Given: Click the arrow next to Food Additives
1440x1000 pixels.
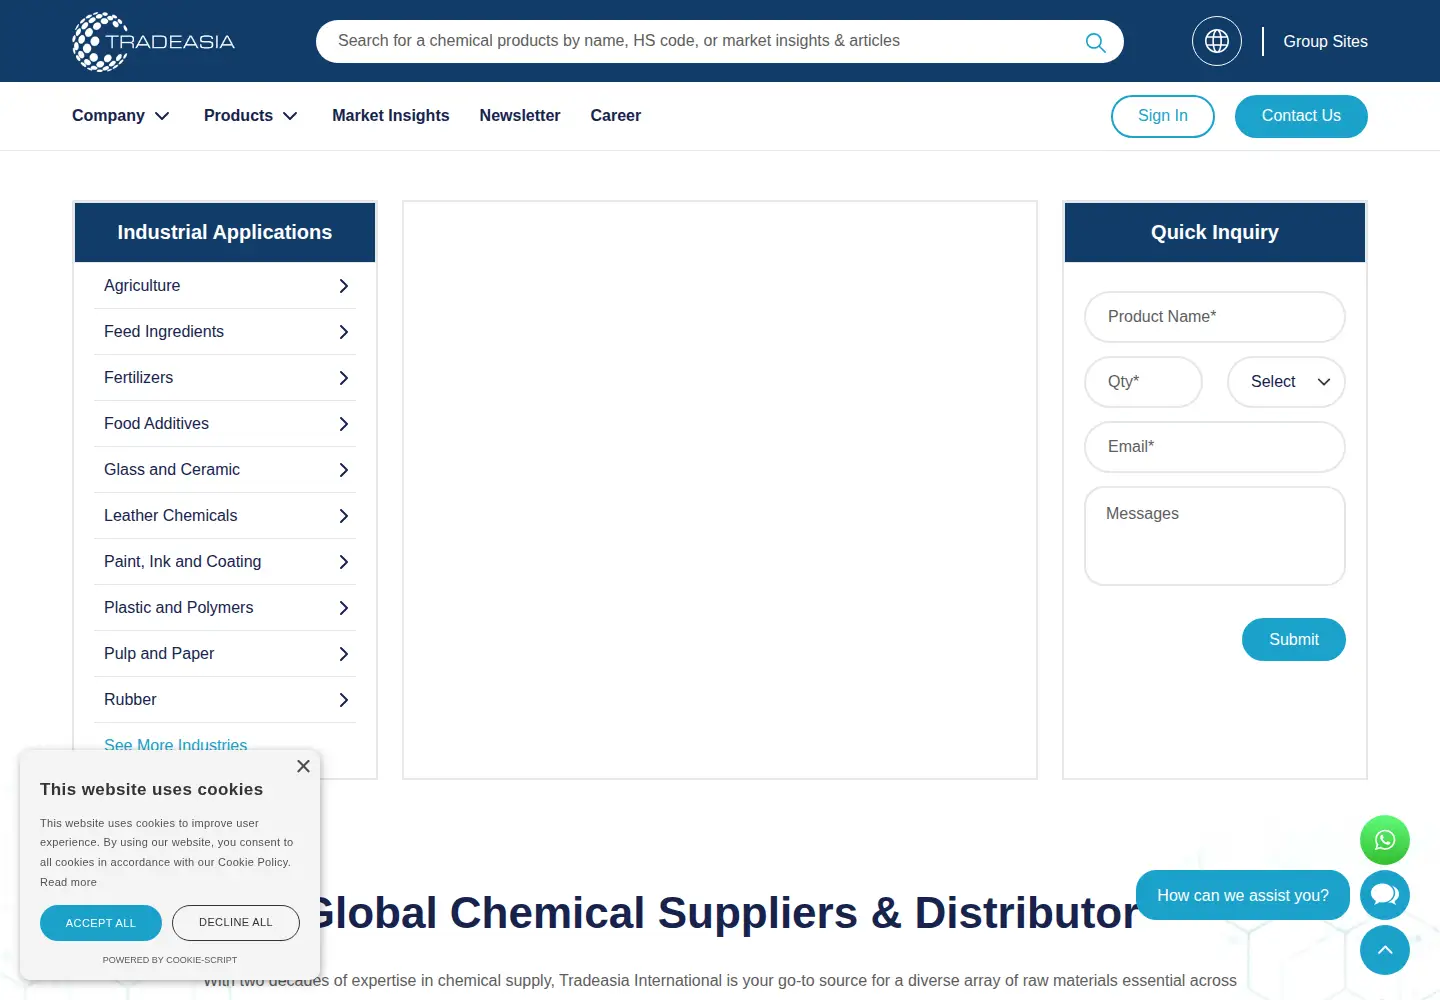Looking at the screenshot, I should [x=343, y=424].
